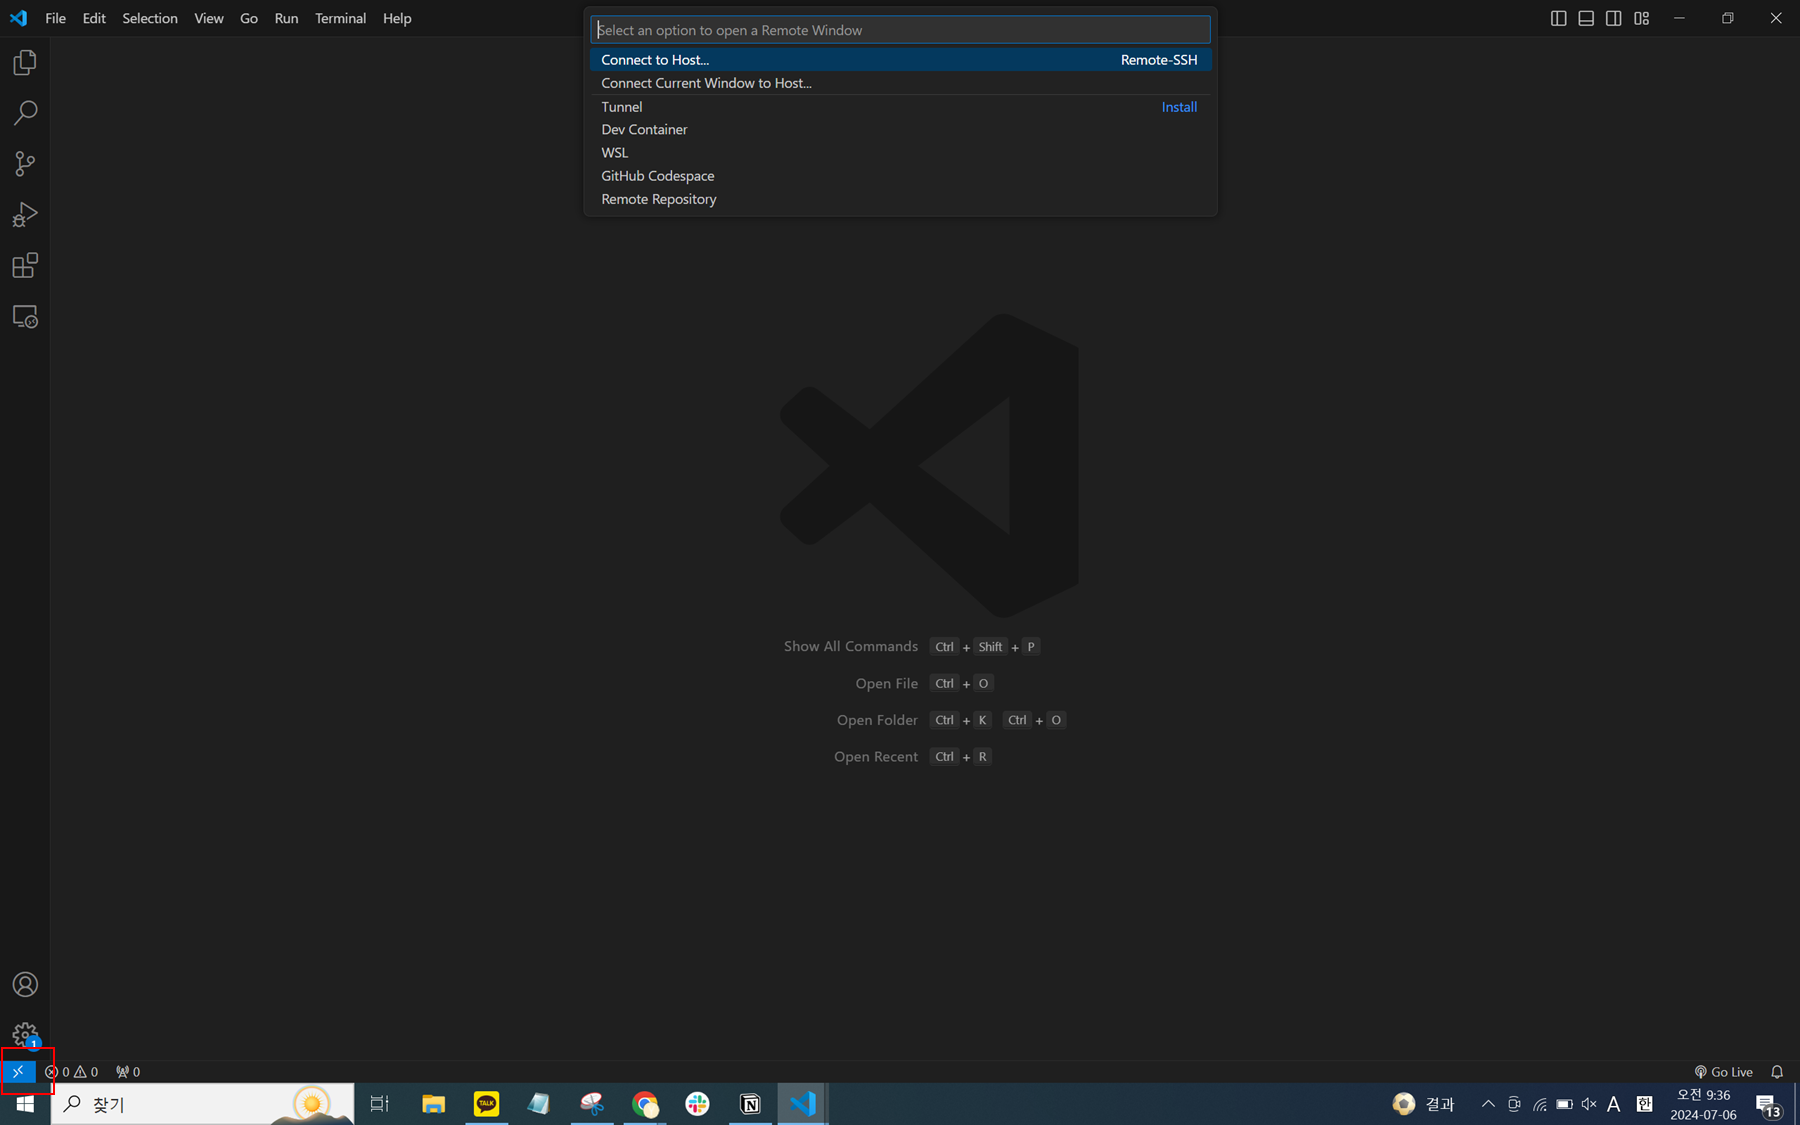1800x1125 pixels.
Task: Open the network Wi-Fi tray icon
Action: [x=1540, y=1104]
